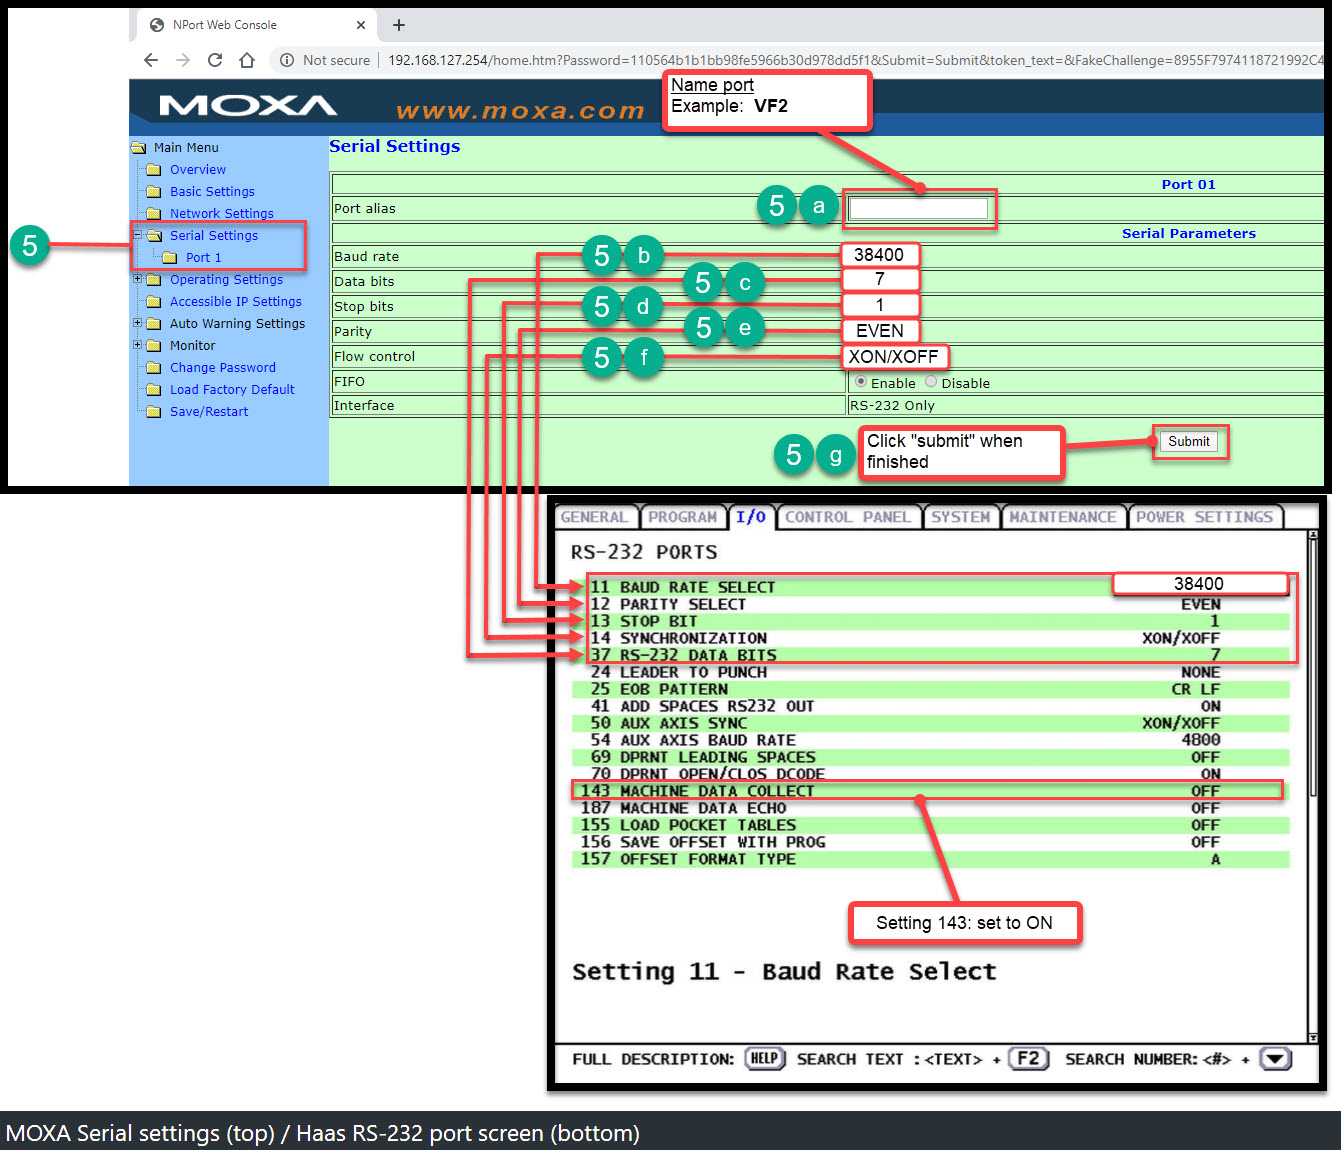
Task: Click the Submit button
Action: [x=1189, y=441]
